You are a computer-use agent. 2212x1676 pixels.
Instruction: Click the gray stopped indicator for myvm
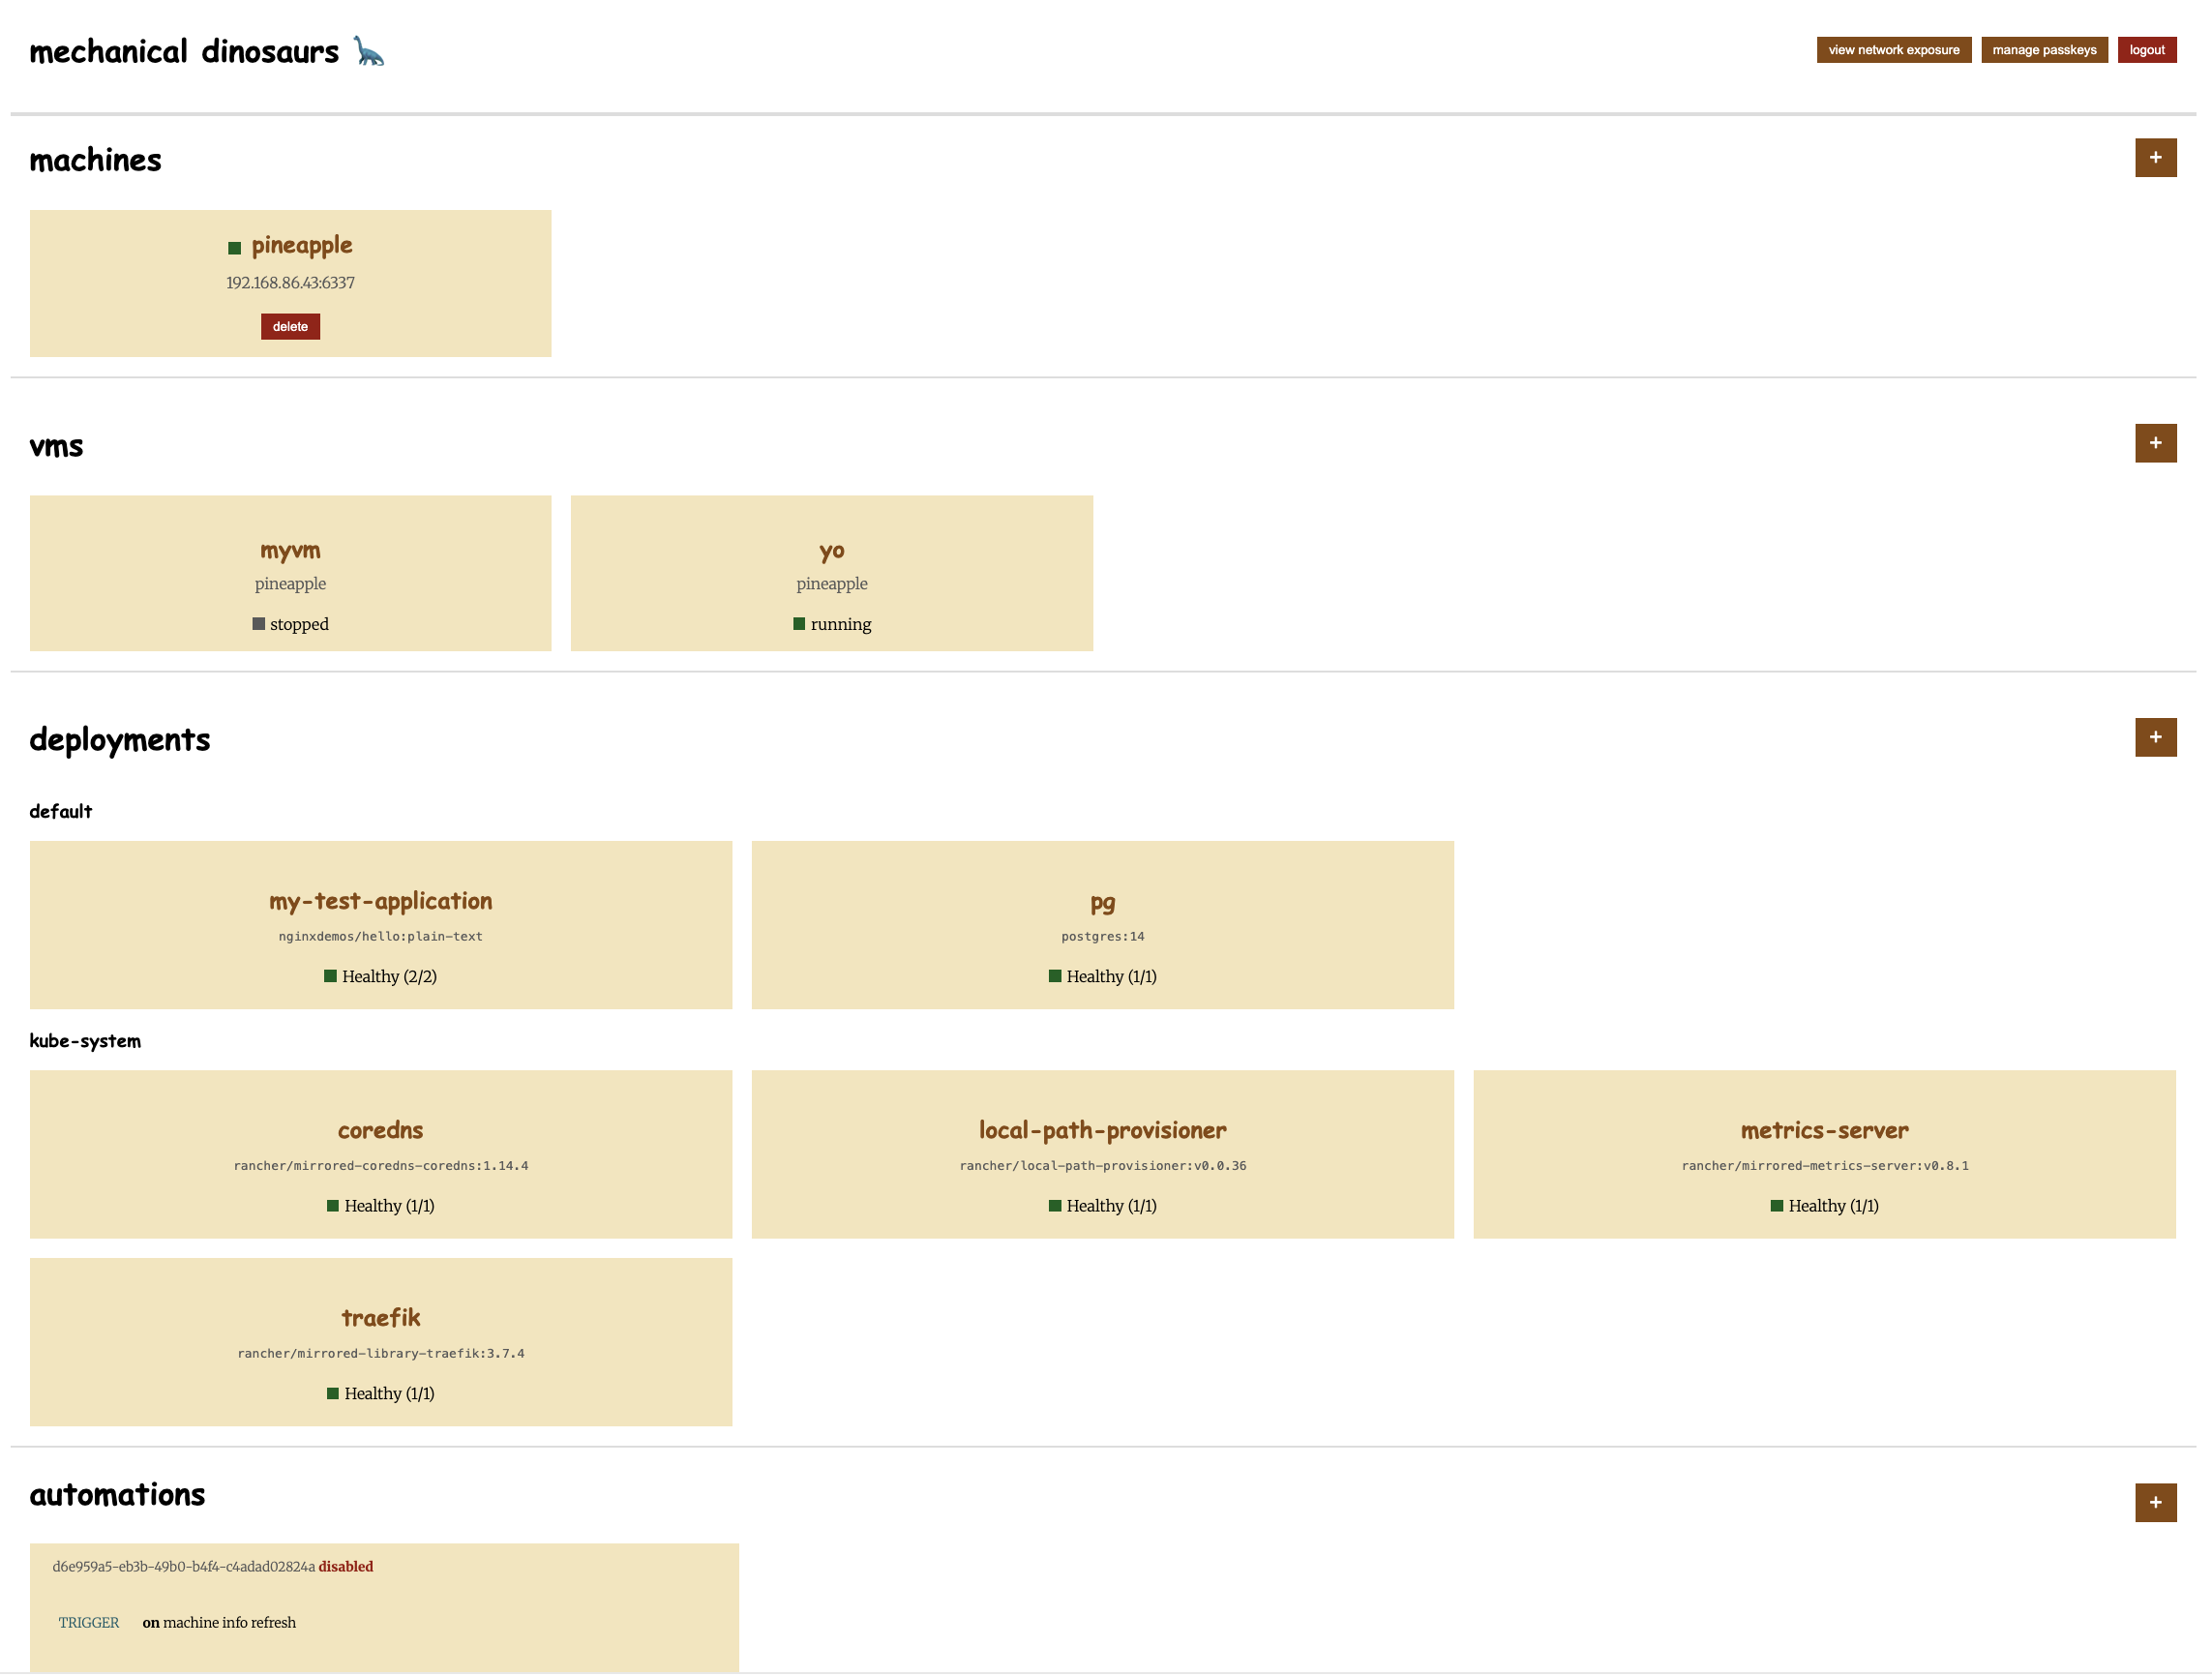click(258, 624)
